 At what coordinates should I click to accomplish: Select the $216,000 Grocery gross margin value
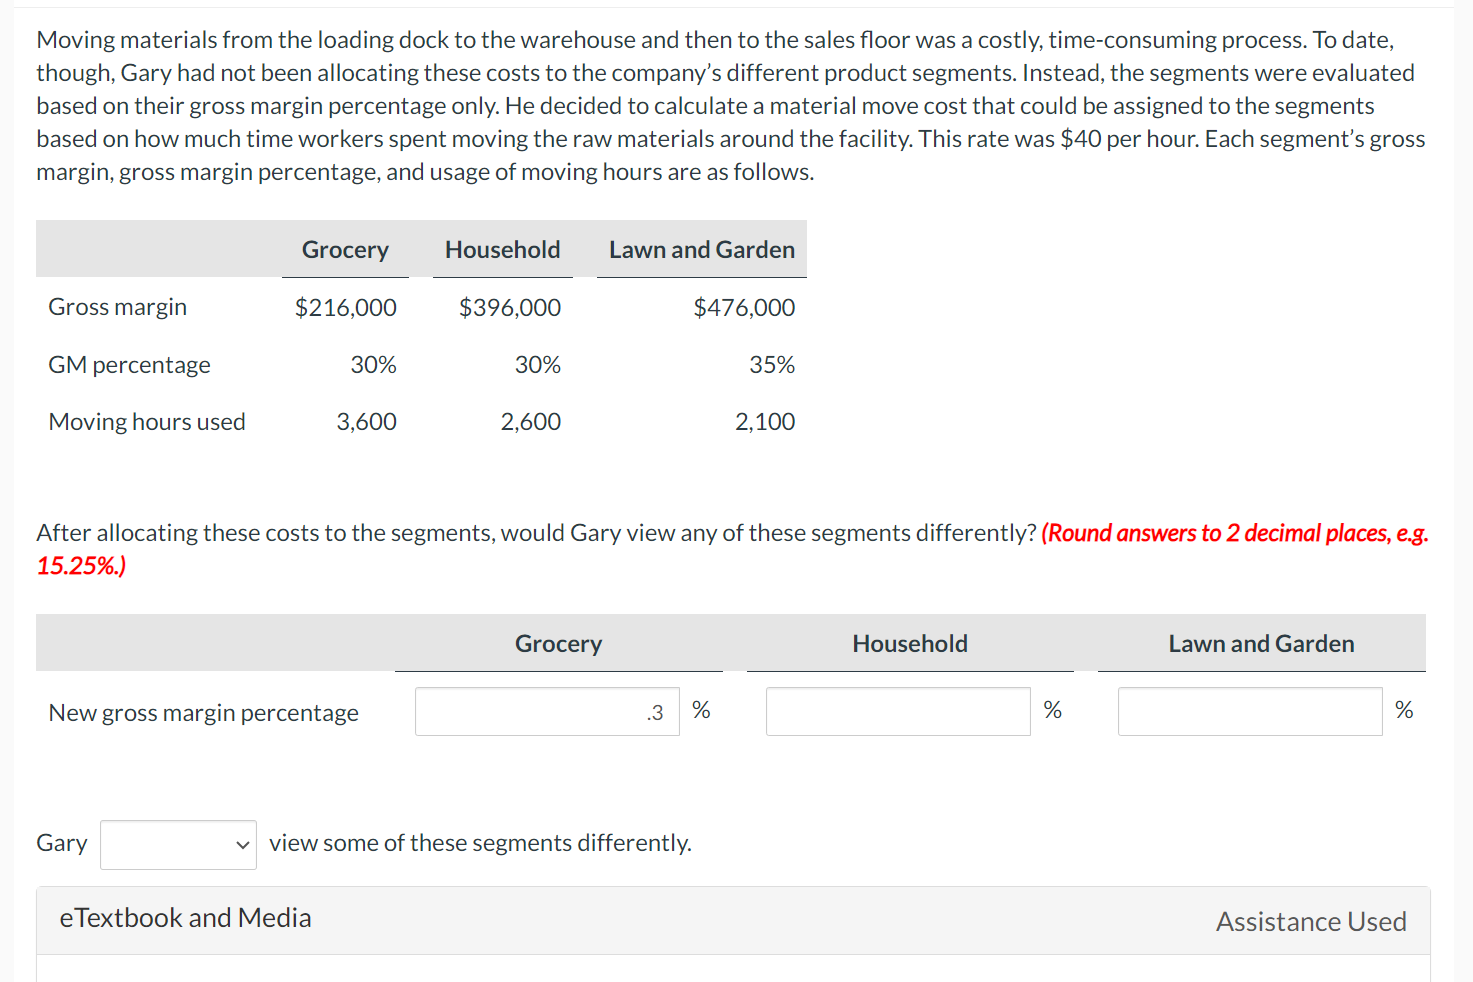coord(346,308)
